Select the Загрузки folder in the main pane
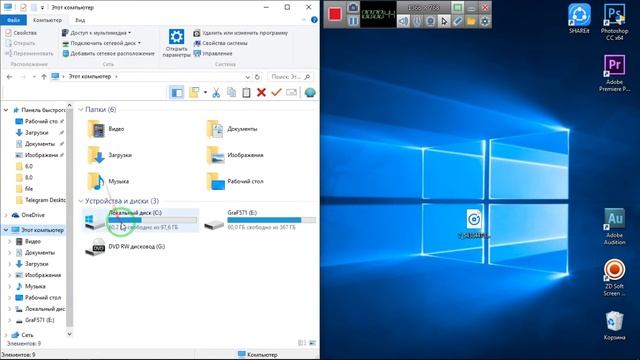 [110, 155]
